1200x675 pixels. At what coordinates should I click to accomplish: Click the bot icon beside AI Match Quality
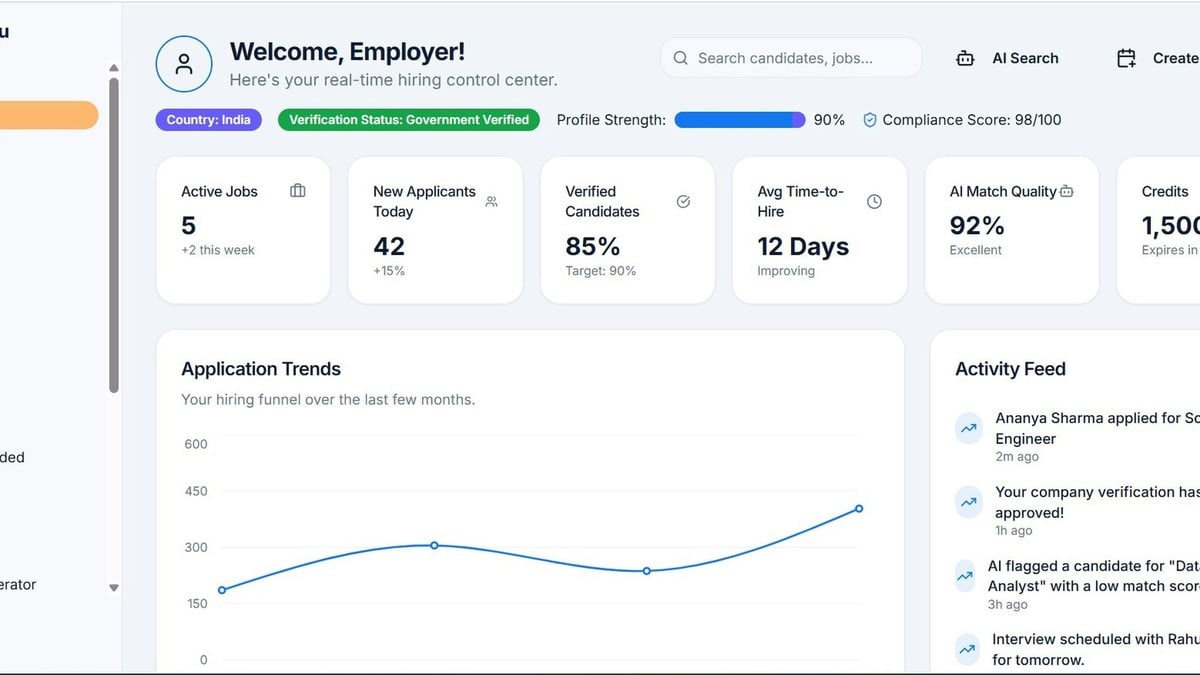pos(1066,191)
